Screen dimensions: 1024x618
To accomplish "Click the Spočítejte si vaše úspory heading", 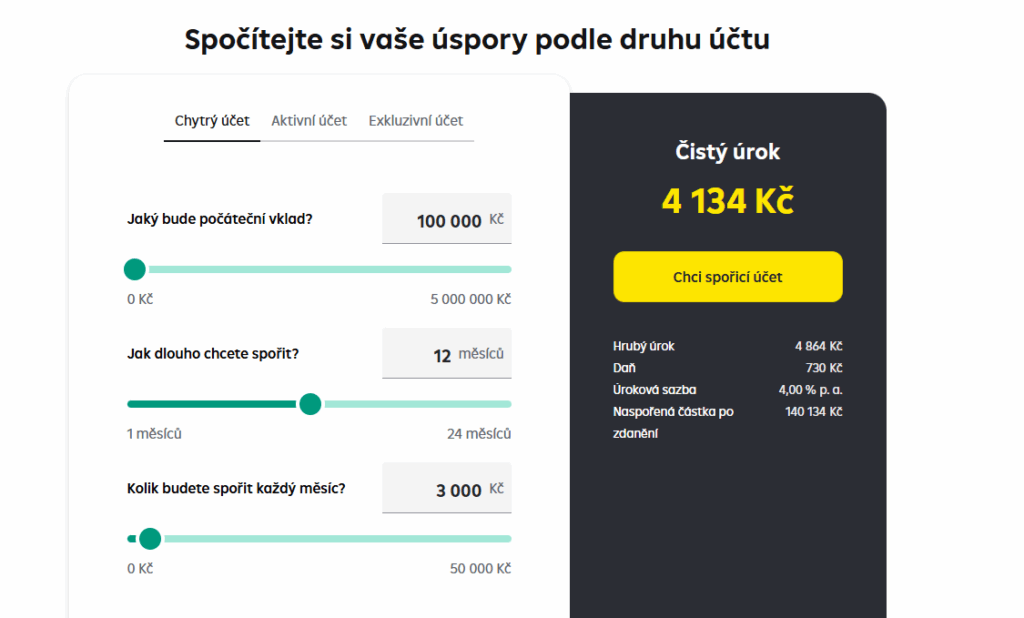I will click(477, 39).
